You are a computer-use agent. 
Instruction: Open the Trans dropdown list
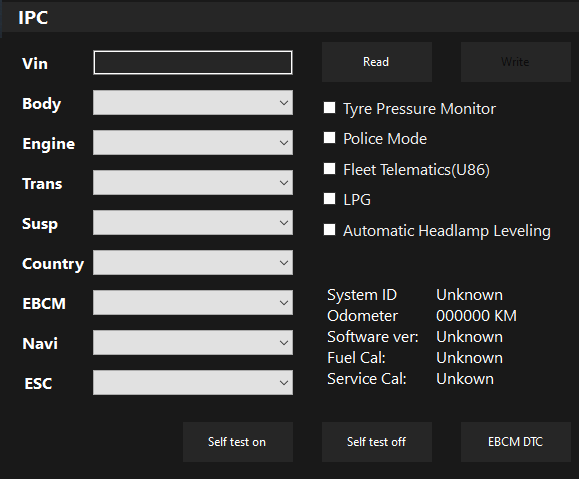(193, 182)
